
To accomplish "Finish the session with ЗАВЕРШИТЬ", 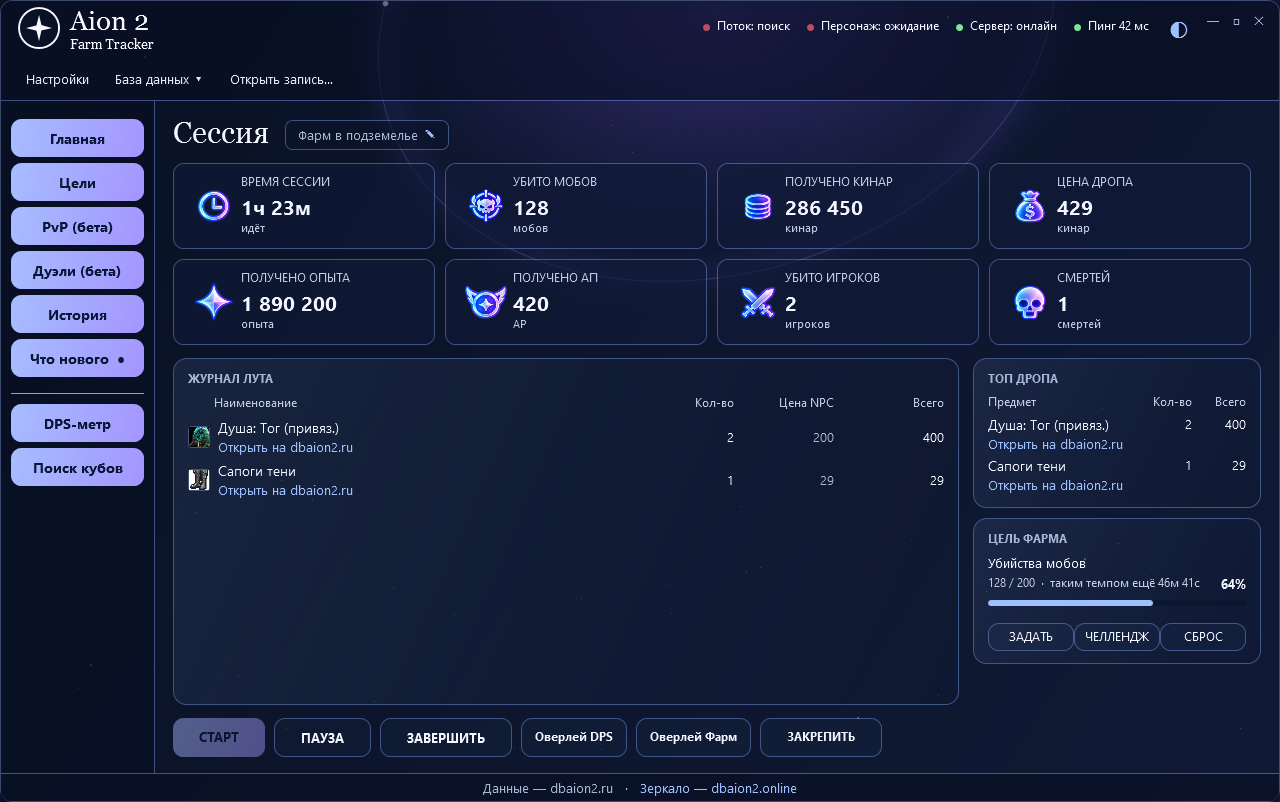I will (446, 738).
